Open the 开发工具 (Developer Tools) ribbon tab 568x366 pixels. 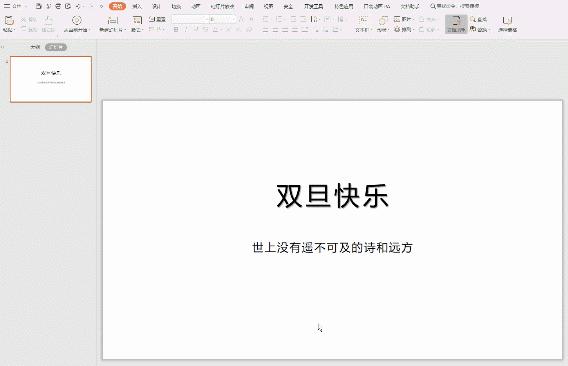pyautogui.click(x=314, y=6)
